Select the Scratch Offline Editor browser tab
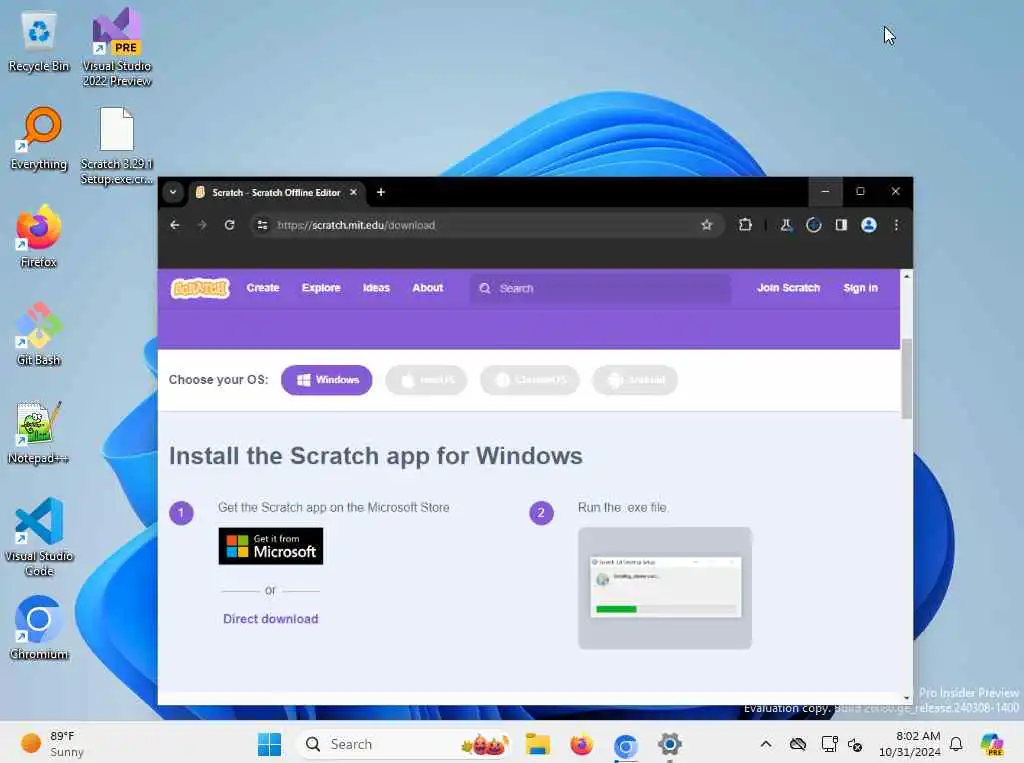The image size is (1024, 763). (x=276, y=193)
